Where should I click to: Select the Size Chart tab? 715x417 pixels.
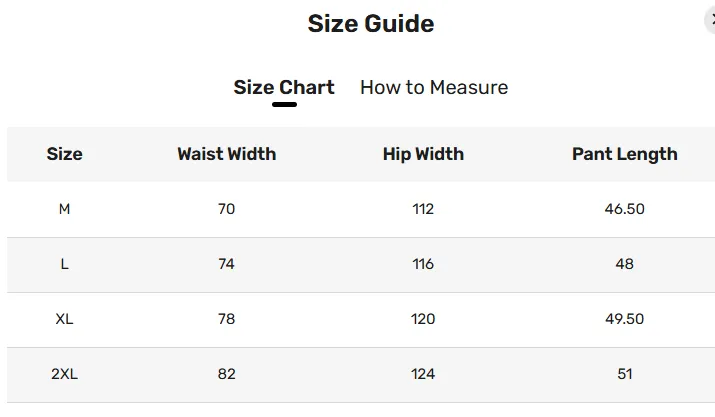click(284, 87)
